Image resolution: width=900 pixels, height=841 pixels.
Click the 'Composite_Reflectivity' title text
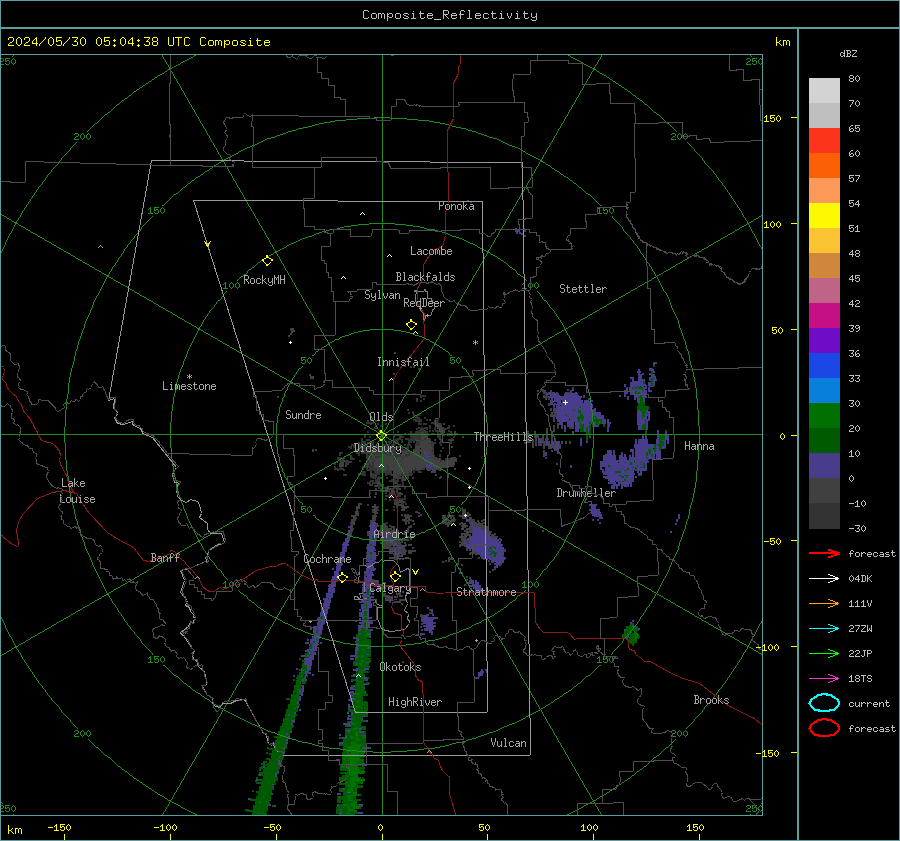pyautogui.click(x=450, y=15)
